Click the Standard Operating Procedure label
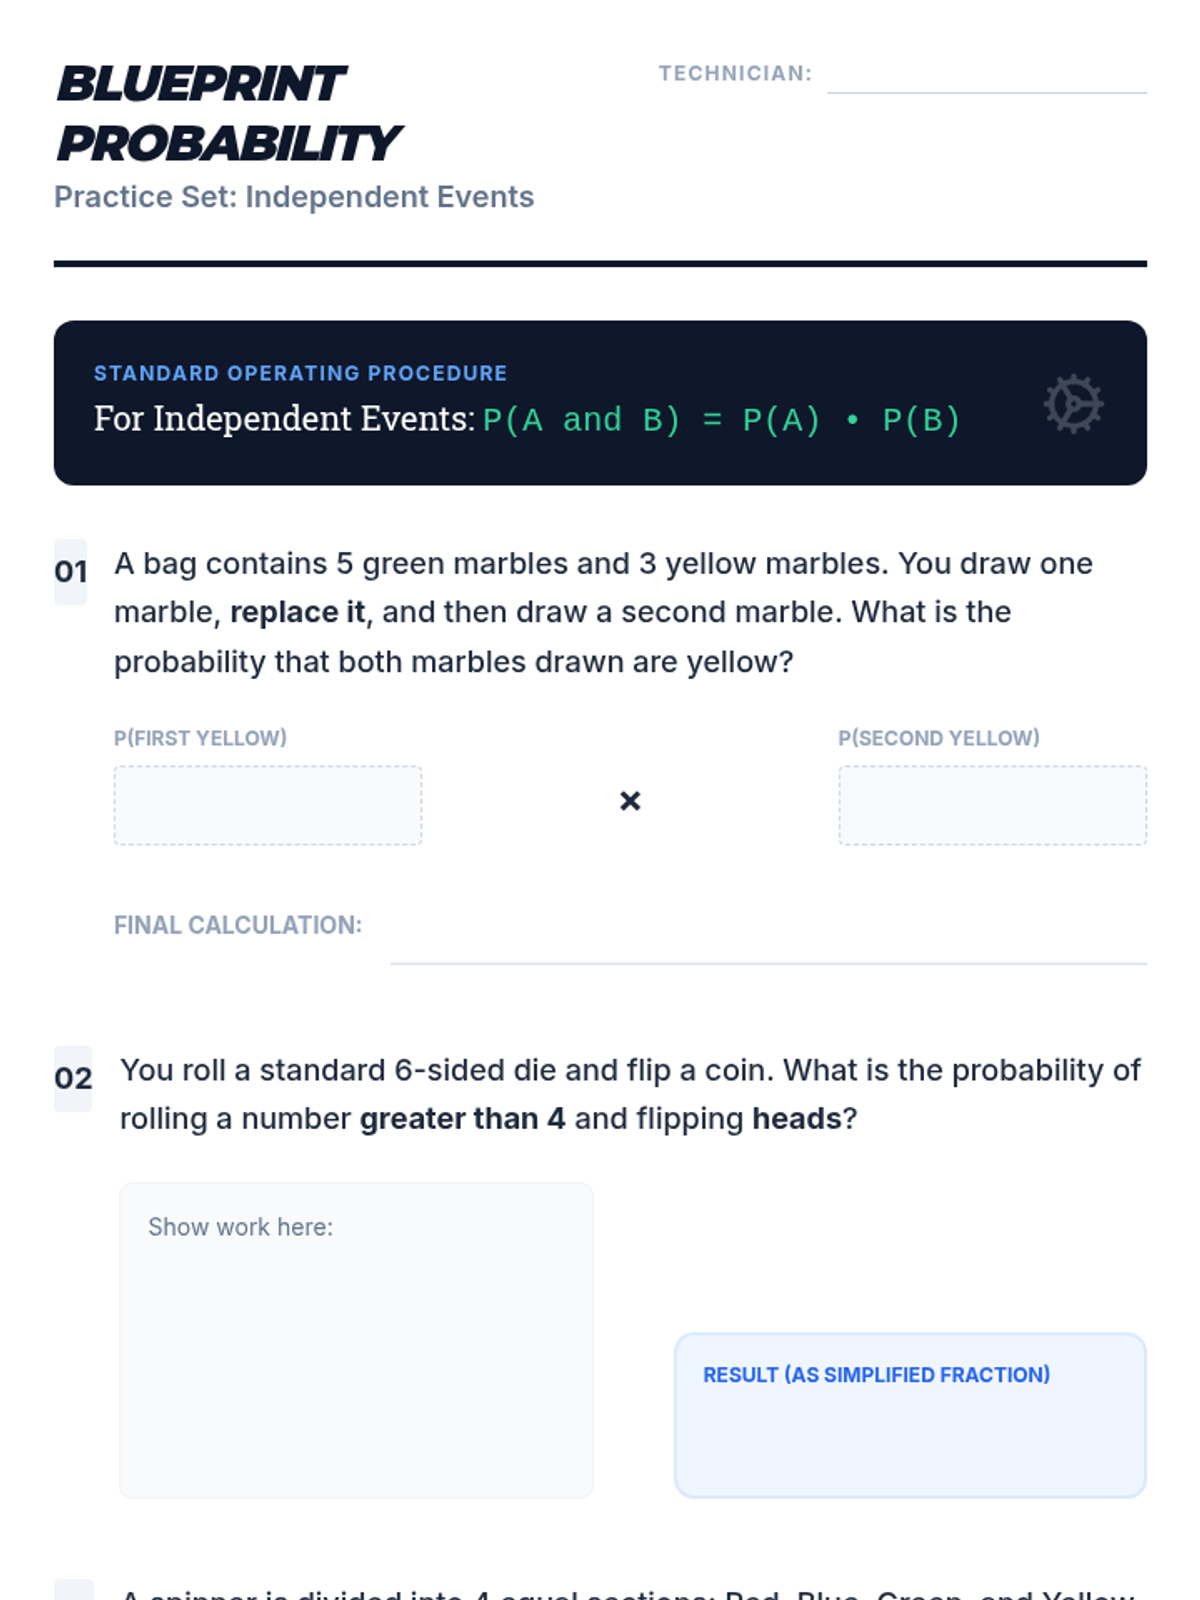 [x=300, y=373]
